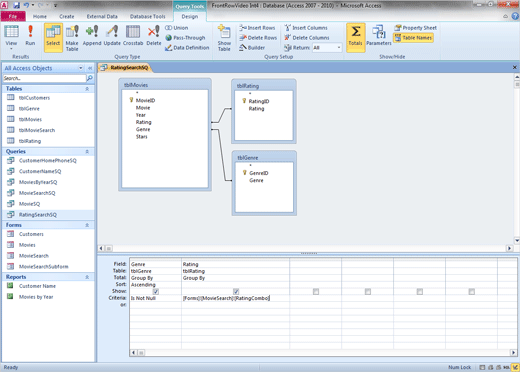Open the Property Sheet
This screenshot has width=520, height=372.
(x=415, y=28)
